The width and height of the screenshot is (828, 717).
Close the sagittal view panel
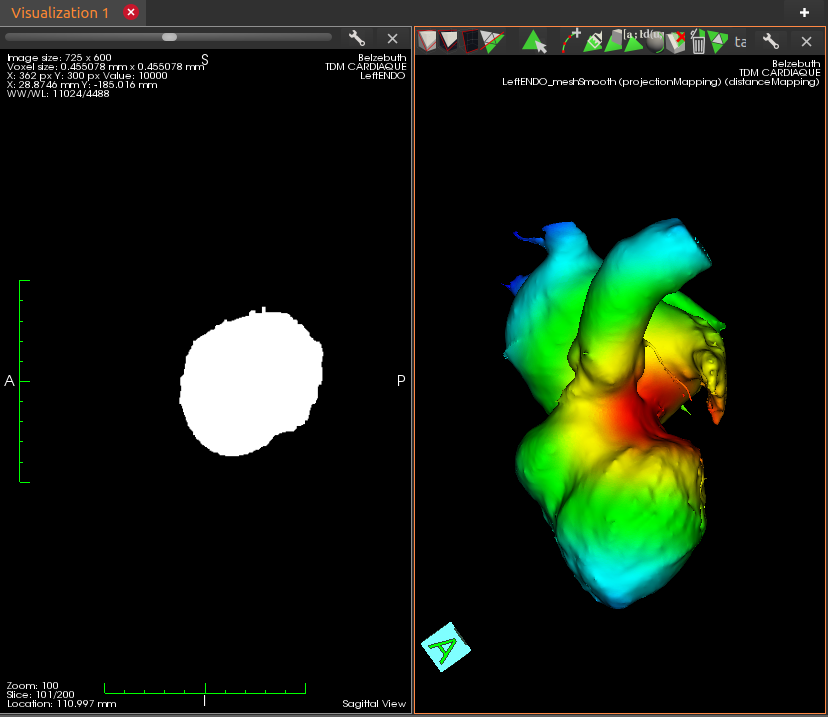pyautogui.click(x=392, y=39)
